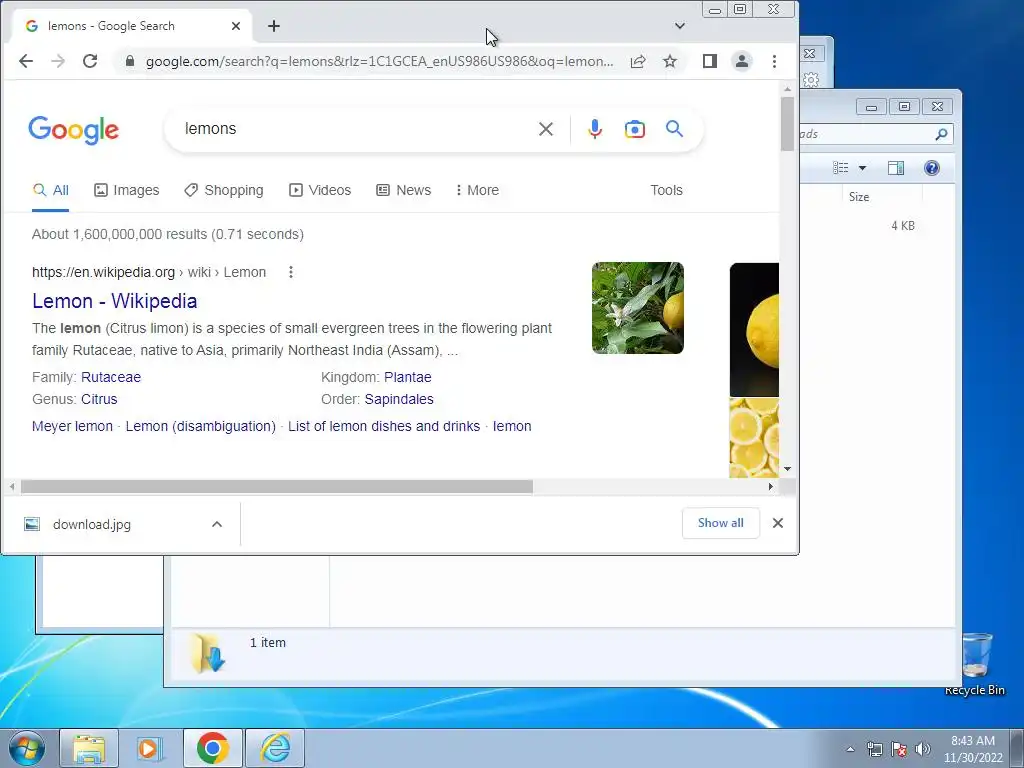The height and width of the screenshot is (768, 1024).
Task: Open the lemon tree blossom thumbnail
Action: [x=638, y=308]
